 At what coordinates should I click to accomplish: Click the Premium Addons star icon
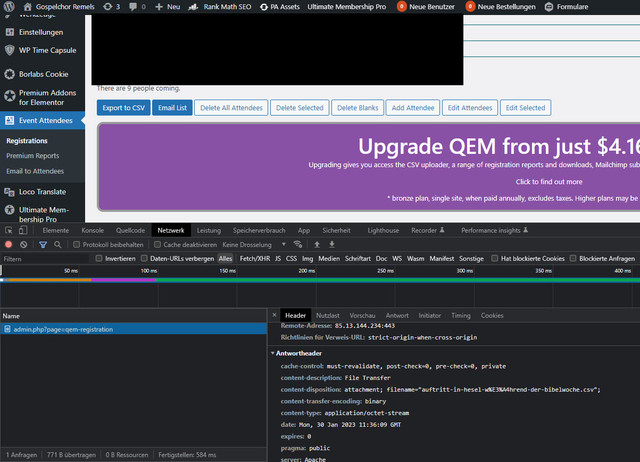[x=10, y=95]
